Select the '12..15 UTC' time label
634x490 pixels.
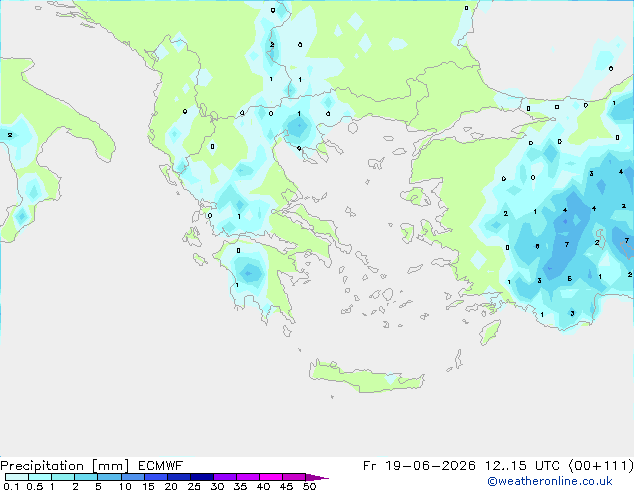click(x=522, y=466)
